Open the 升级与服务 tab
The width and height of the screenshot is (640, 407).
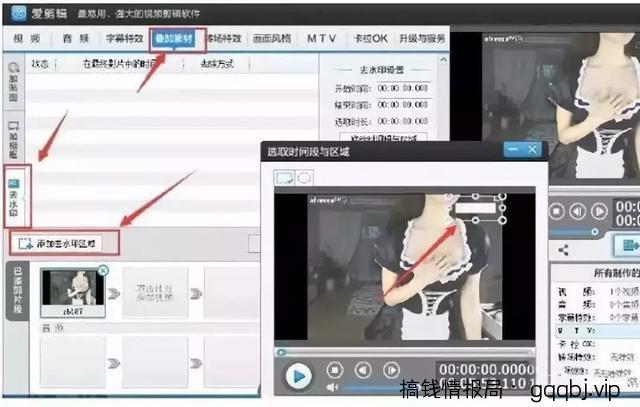tap(422, 39)
